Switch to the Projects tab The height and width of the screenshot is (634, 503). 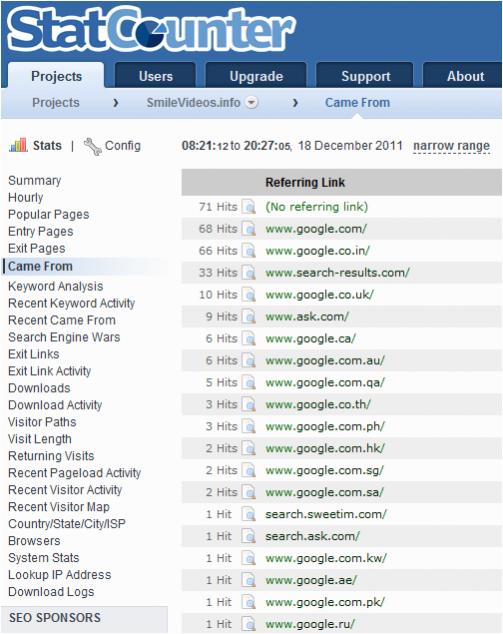[x=56, y=76]
